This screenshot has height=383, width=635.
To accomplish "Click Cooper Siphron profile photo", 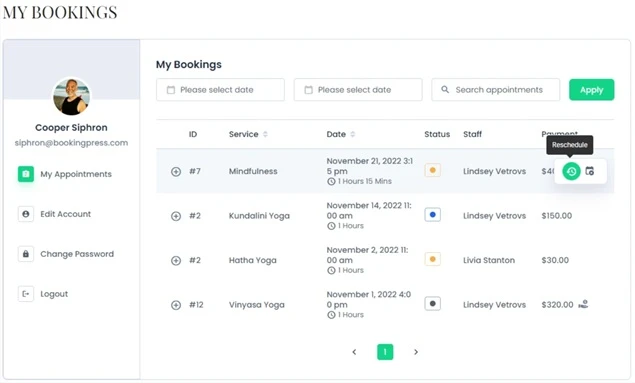I will pyautogui.click(x=72, y=97).
